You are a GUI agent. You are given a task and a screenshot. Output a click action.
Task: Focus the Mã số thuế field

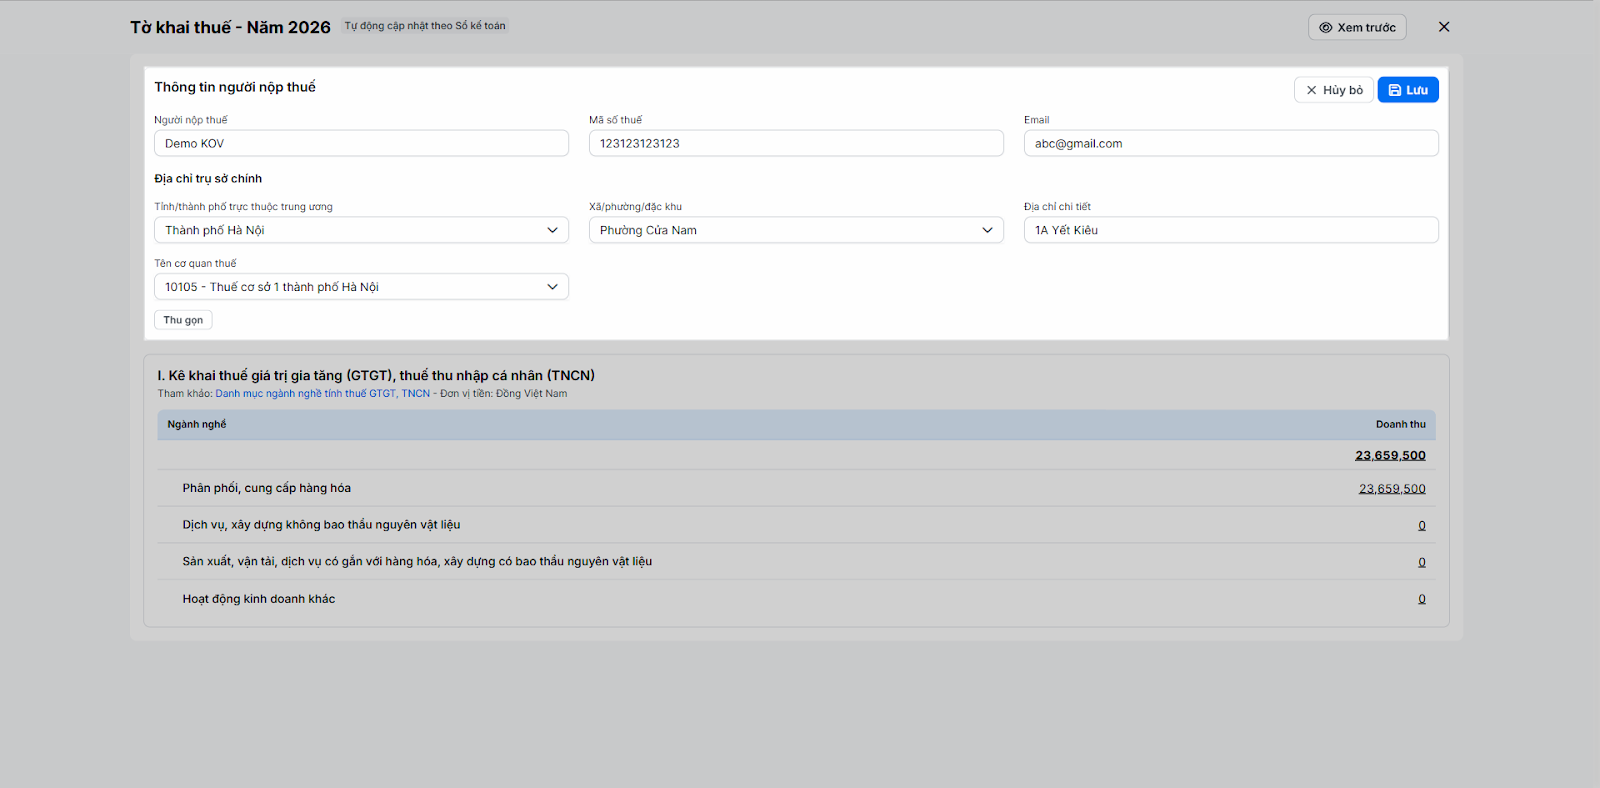[796, 143]
